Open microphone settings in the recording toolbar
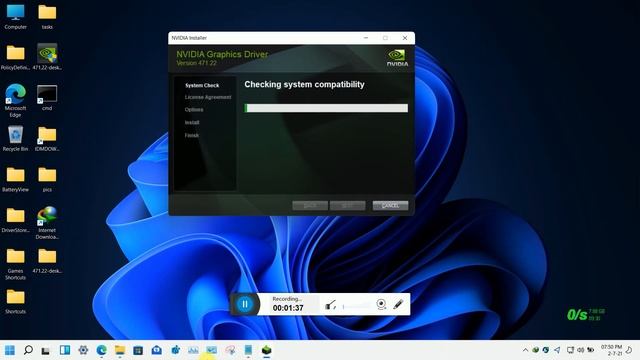 331,304
